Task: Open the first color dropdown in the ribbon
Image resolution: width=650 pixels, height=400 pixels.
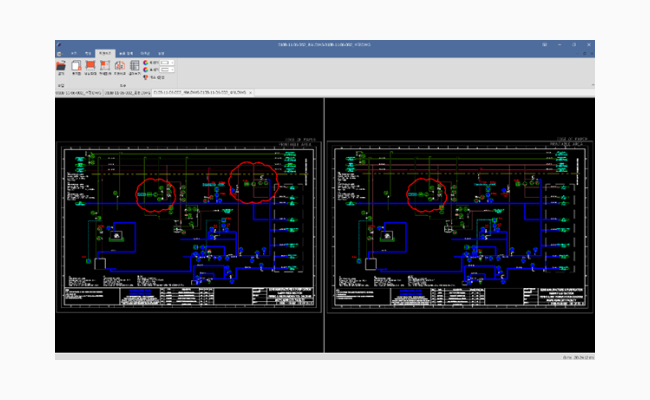Action: (167, 63)
